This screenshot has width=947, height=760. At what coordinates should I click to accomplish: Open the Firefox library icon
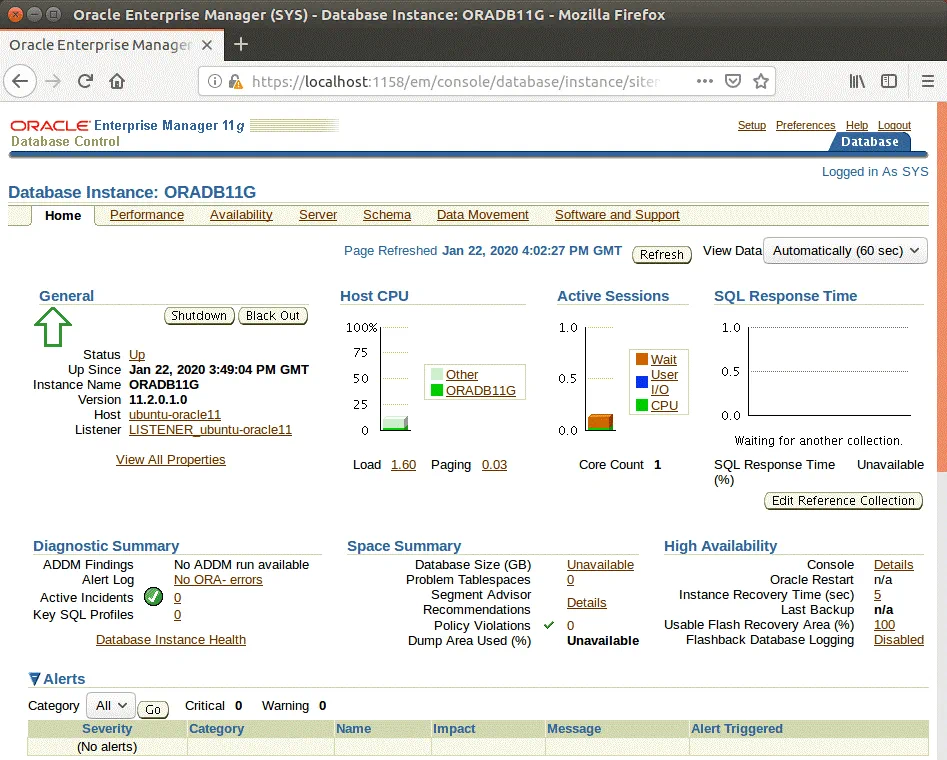(x=857, y=81)
